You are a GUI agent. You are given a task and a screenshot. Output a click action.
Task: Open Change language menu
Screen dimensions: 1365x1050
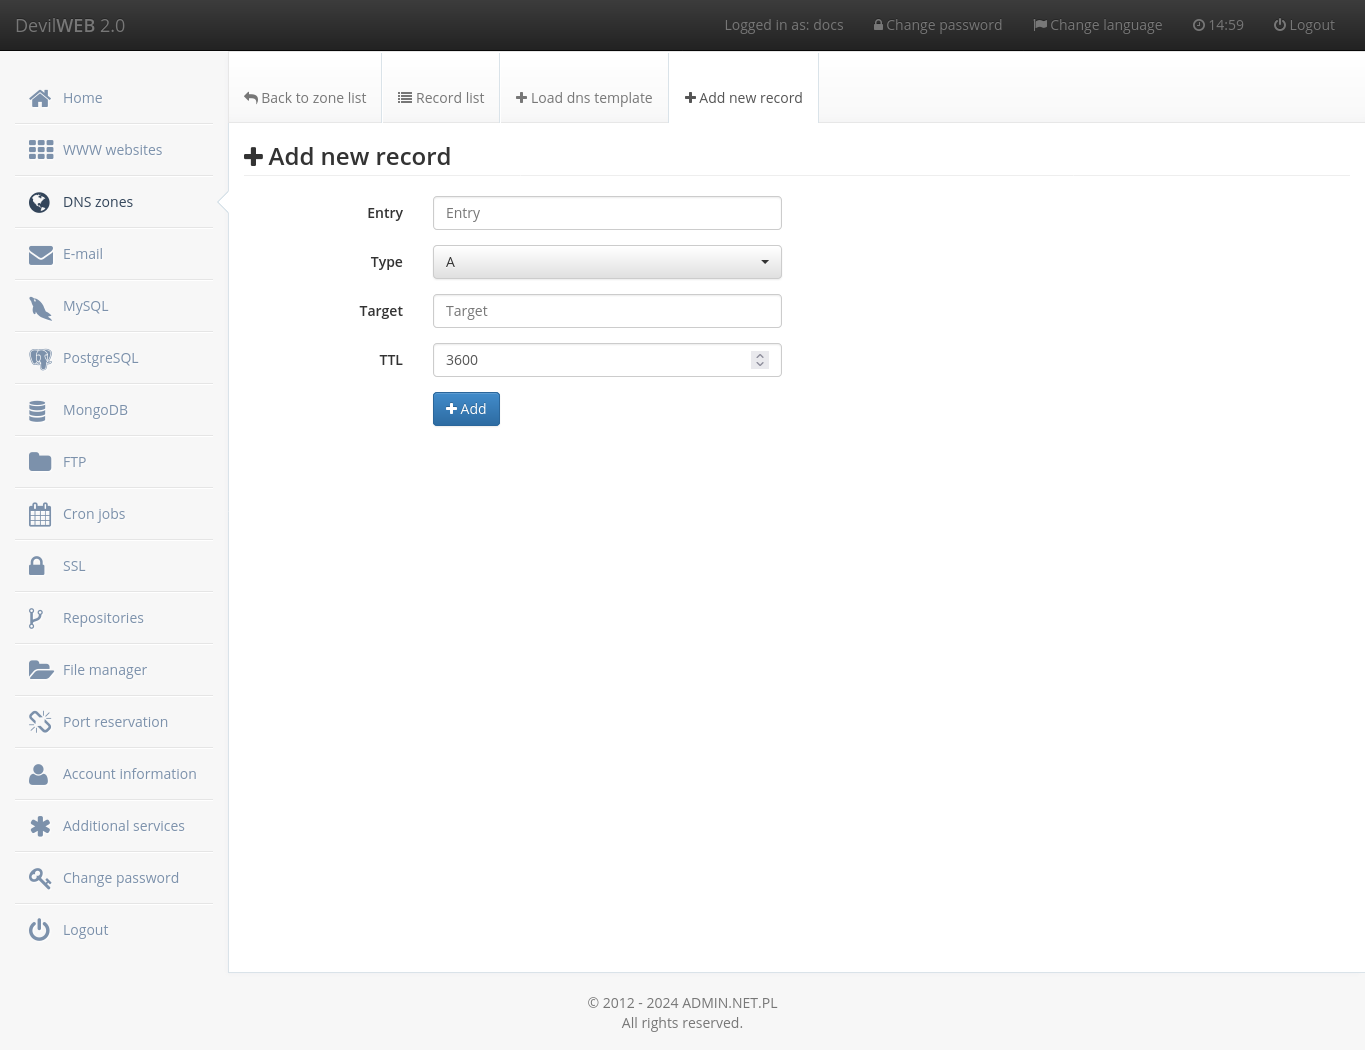(x=1097, y=25)
